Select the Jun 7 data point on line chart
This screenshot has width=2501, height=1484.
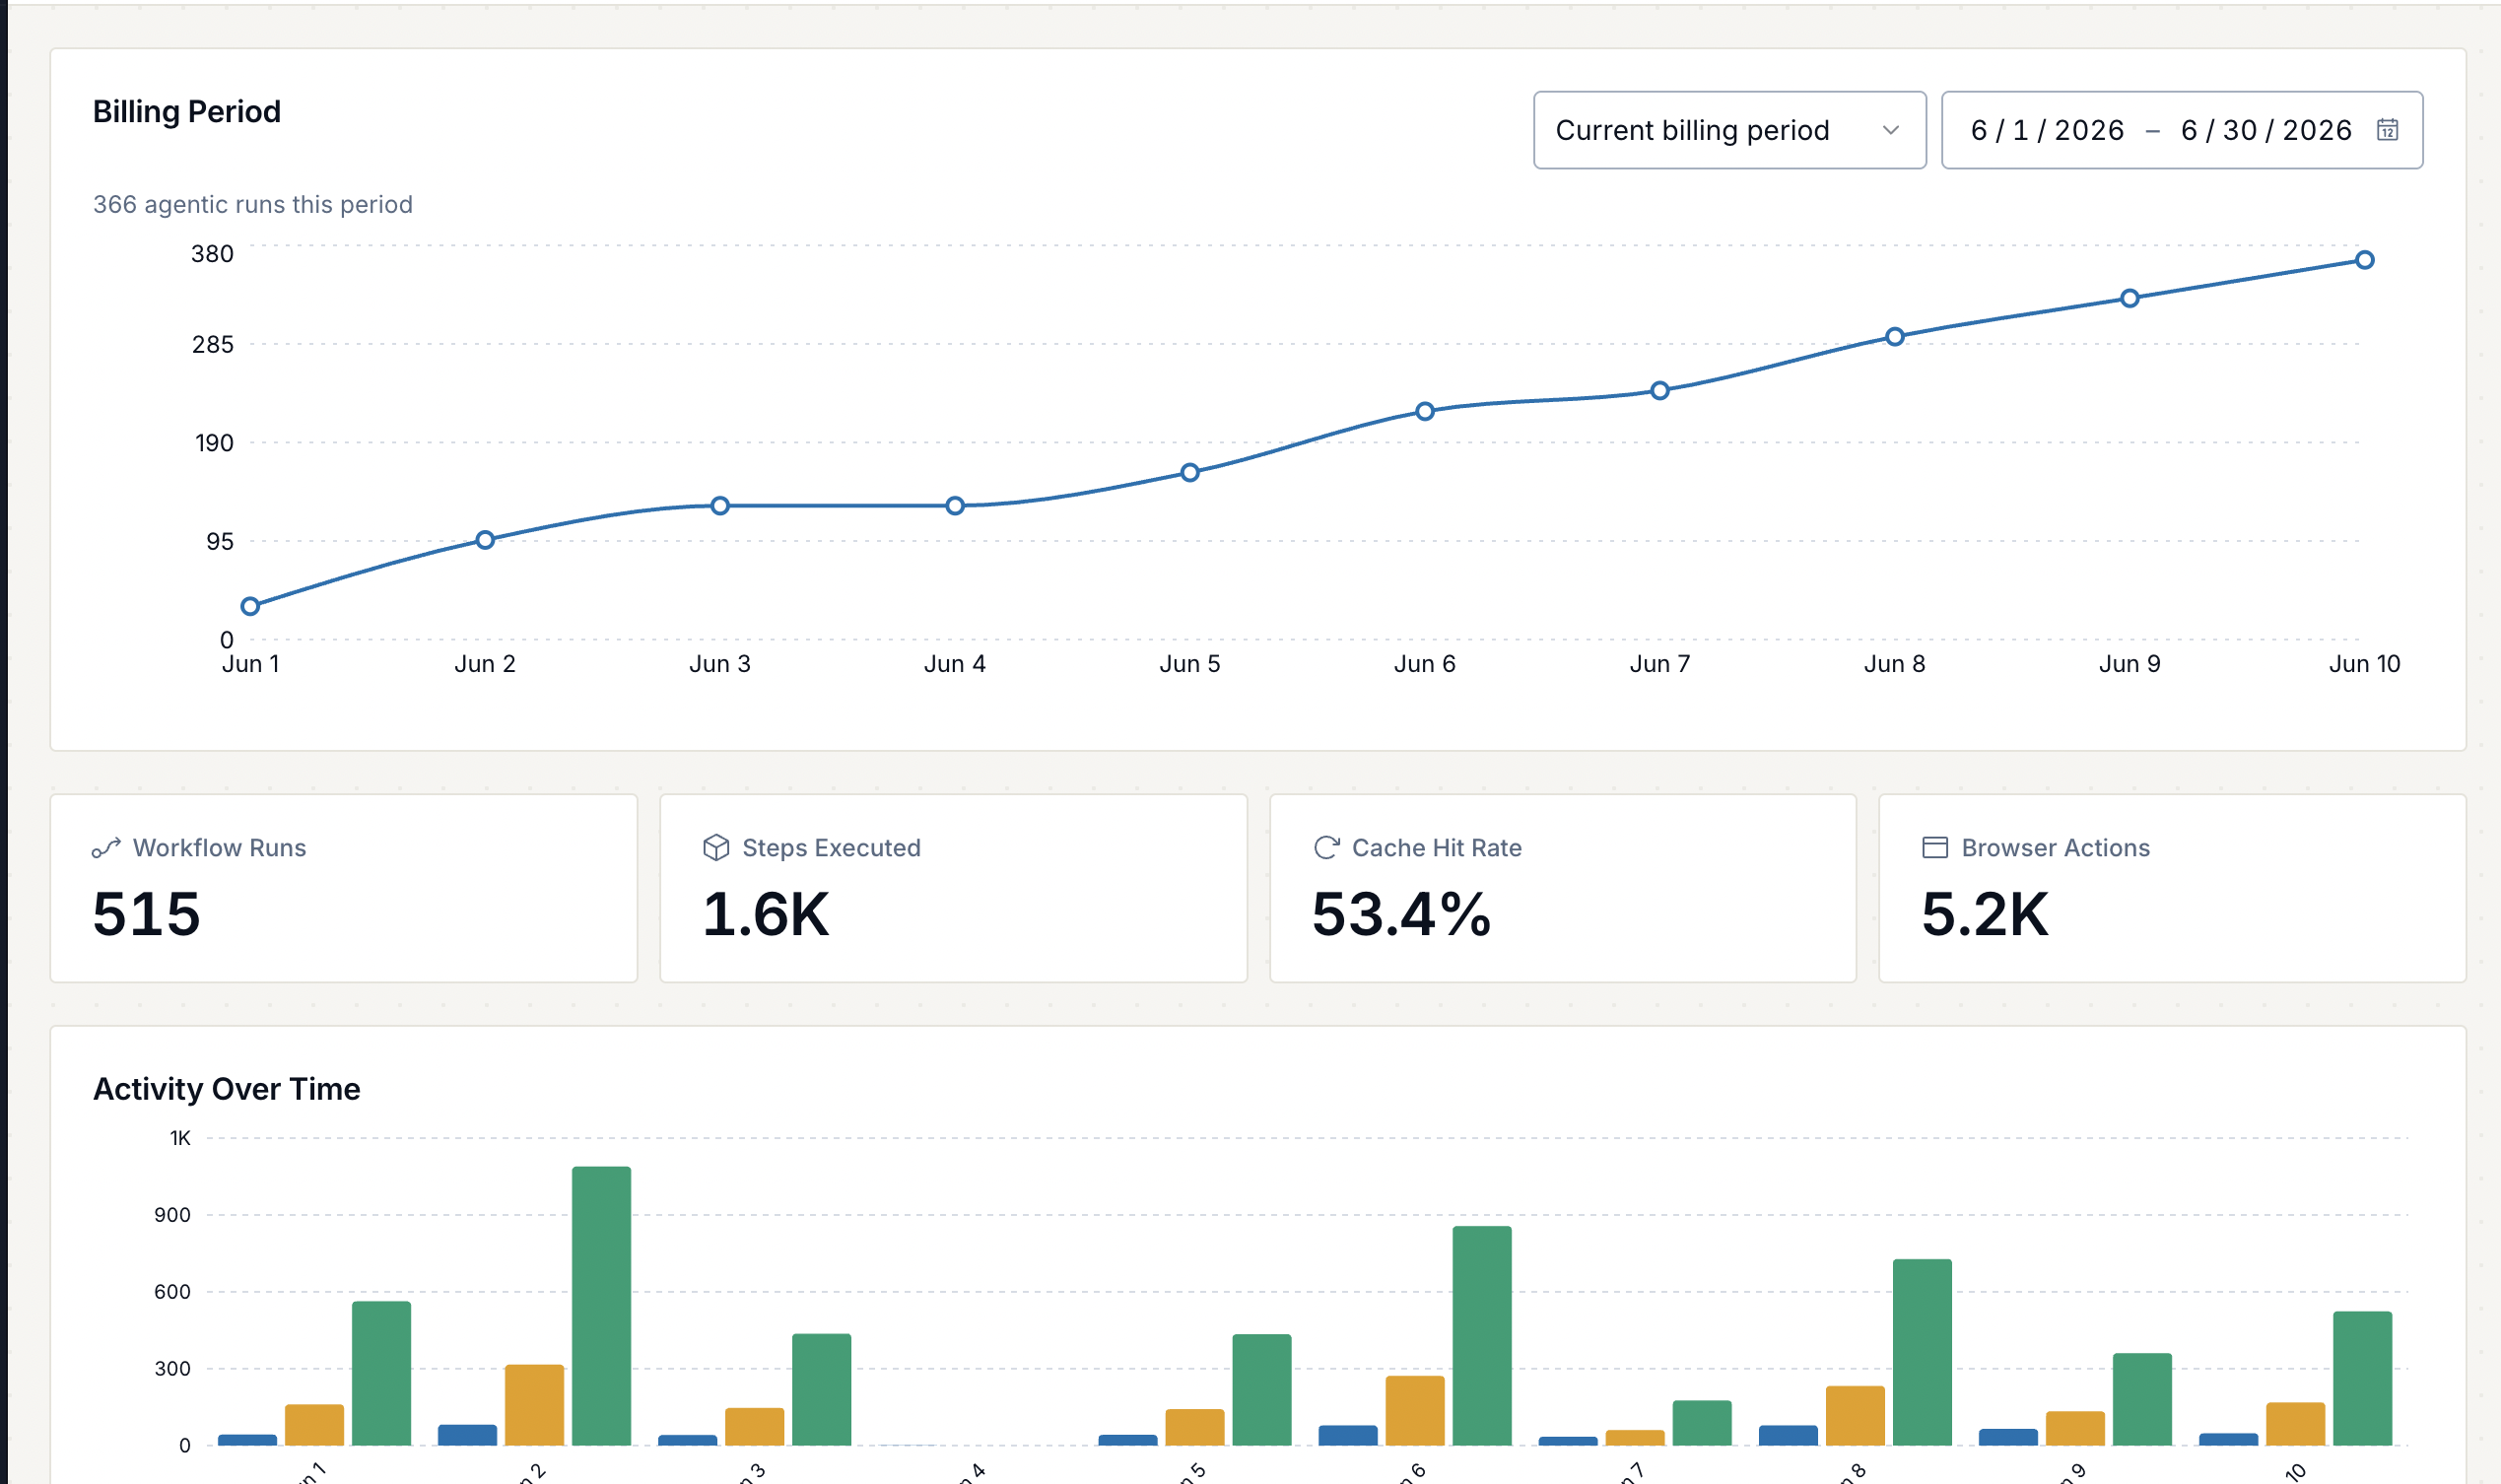pos(1660,391)
